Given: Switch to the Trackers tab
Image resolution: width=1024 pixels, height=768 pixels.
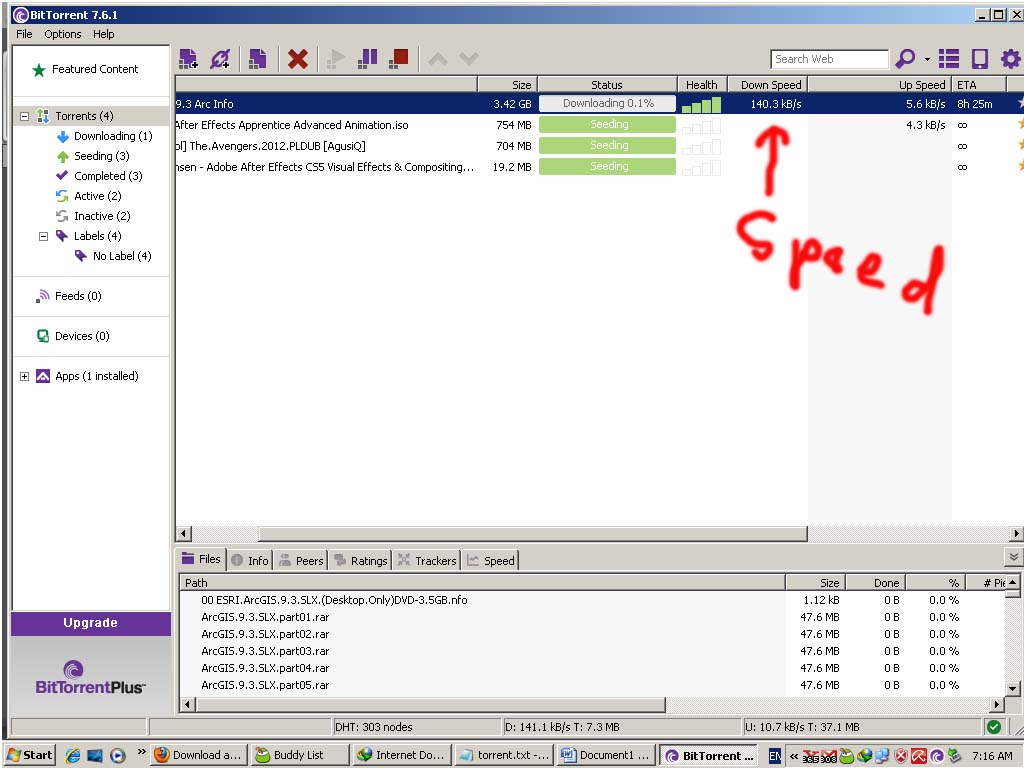Looking at the screenshot, I should tap(427, 560).
